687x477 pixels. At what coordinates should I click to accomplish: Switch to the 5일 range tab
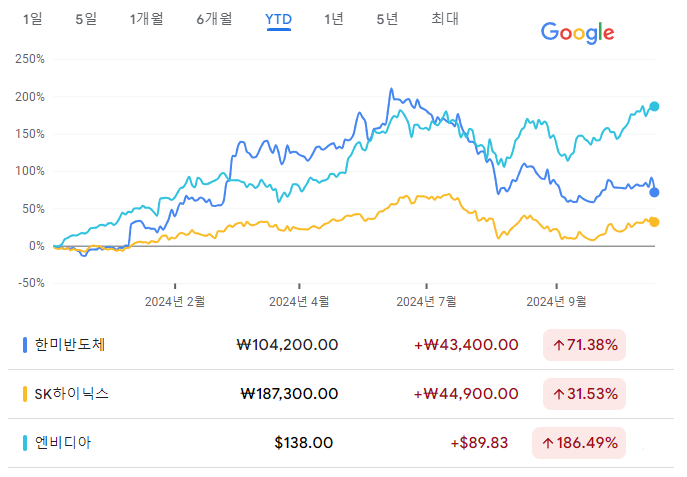(x=86, y=19)
